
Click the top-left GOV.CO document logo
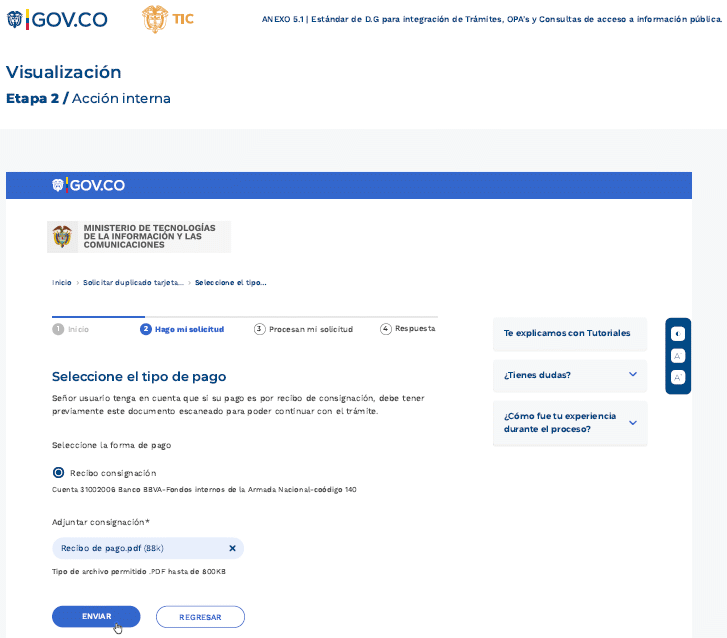(57, 19)
